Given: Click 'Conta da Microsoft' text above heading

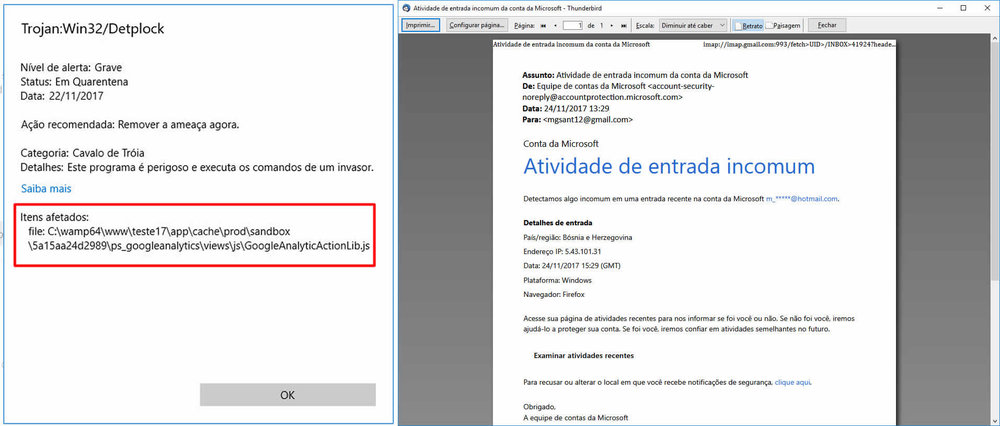Looking at the screenshot, I should point(561,143).
